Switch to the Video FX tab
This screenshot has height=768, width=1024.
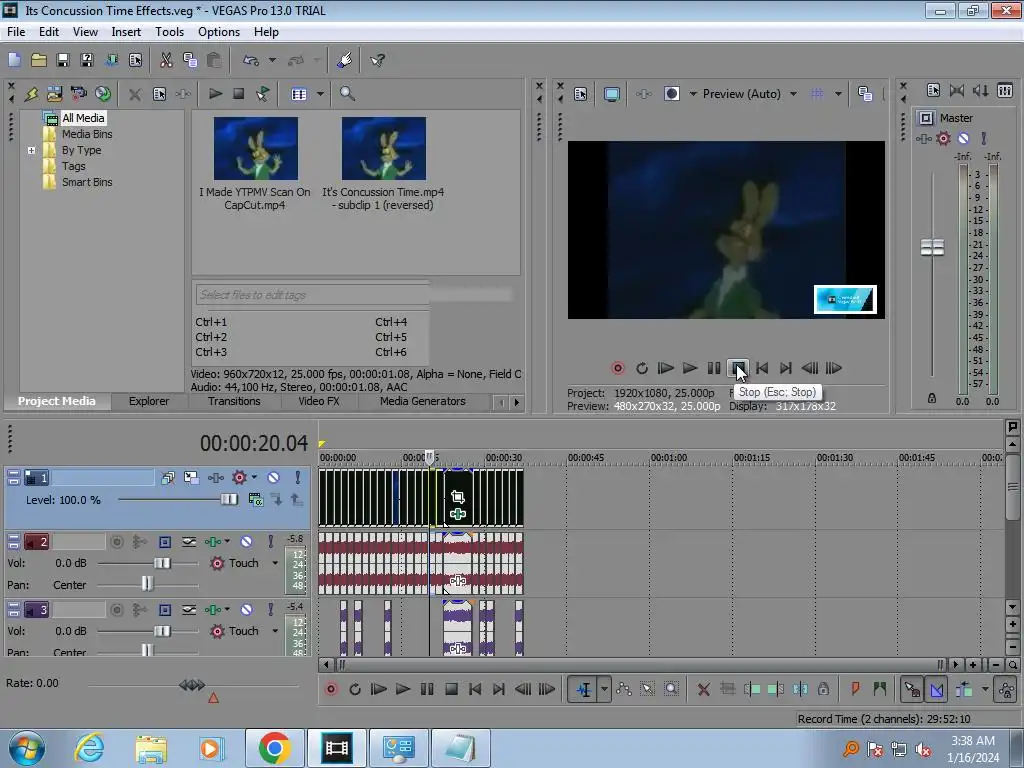tap(319, 401)
